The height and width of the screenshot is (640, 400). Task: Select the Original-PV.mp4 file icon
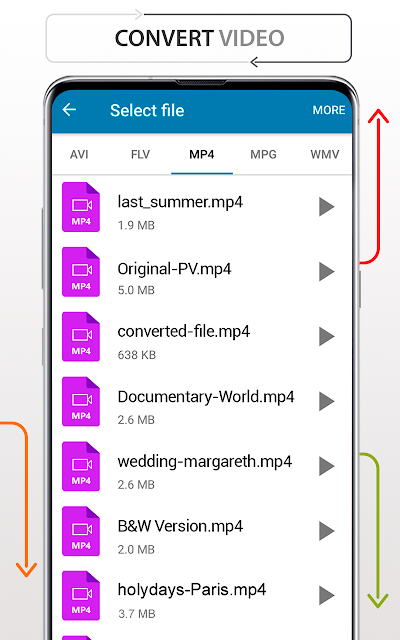pos(81,272)
